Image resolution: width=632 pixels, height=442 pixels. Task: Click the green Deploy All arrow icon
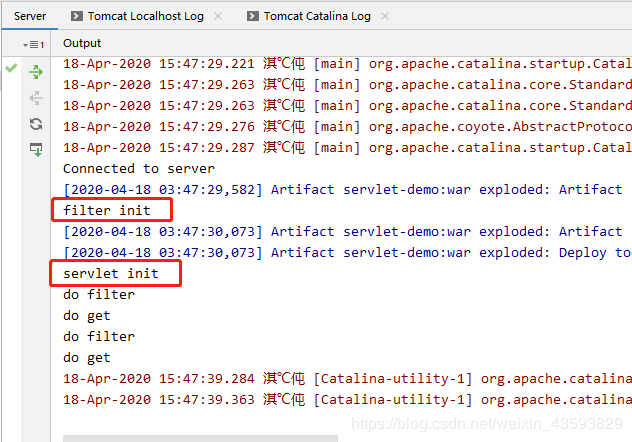[36, 72]
